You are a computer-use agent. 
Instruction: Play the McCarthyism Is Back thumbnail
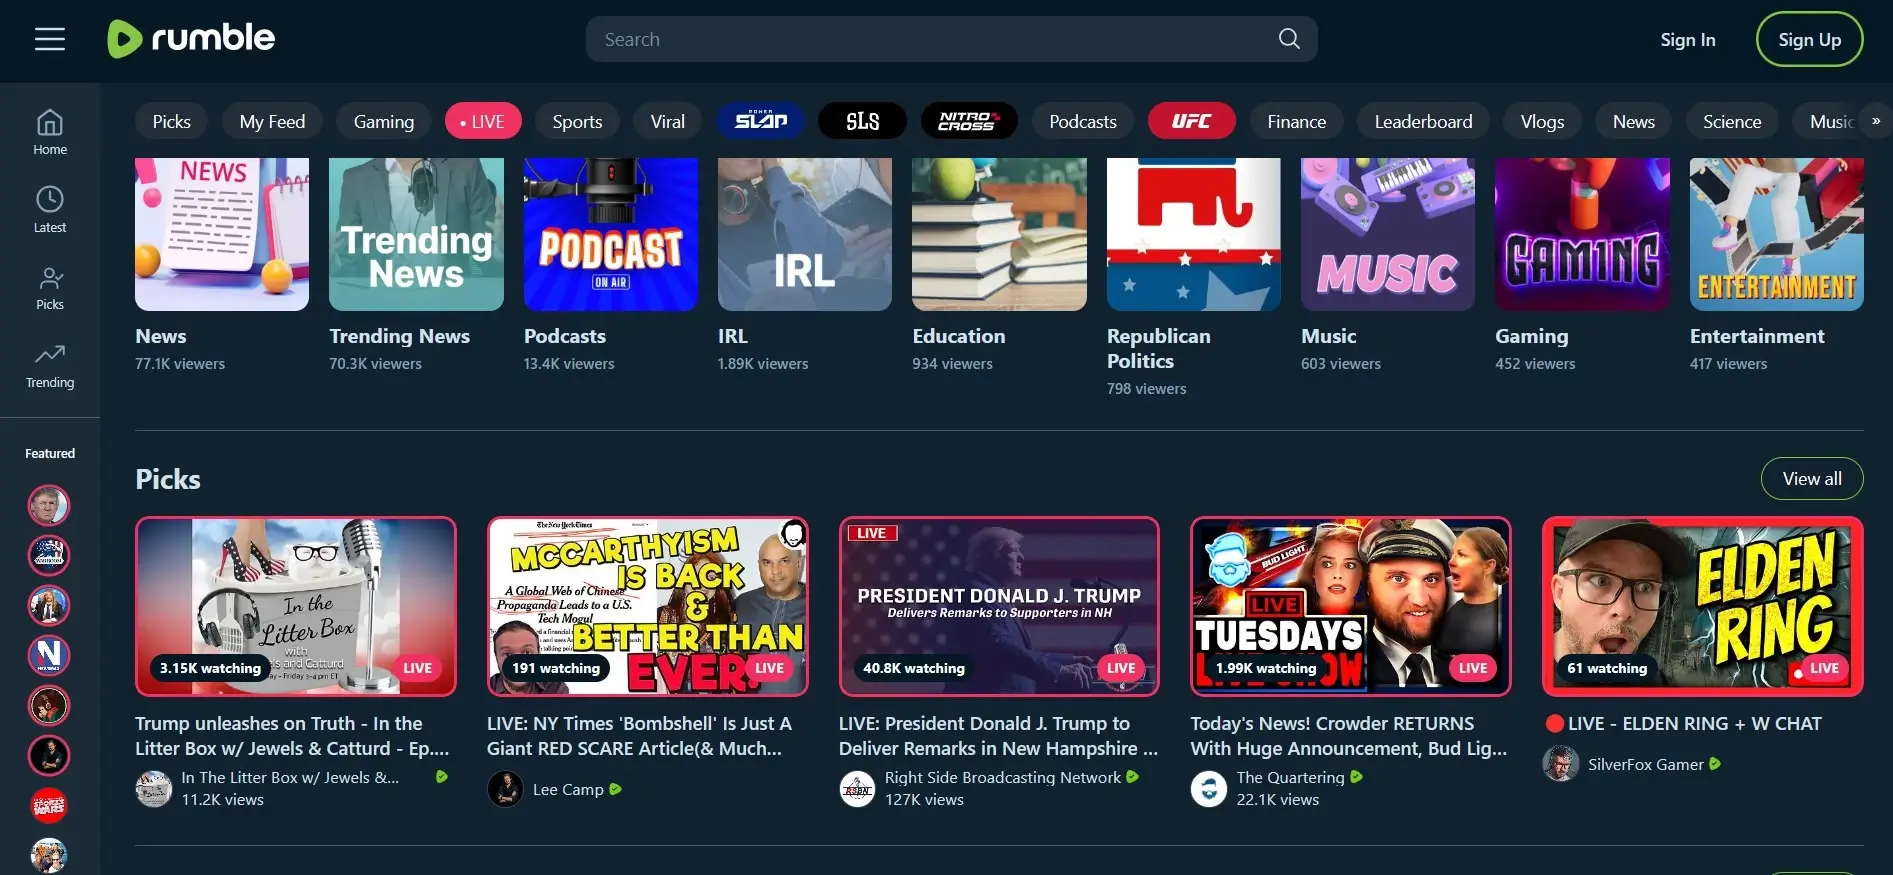coord(648,606)
